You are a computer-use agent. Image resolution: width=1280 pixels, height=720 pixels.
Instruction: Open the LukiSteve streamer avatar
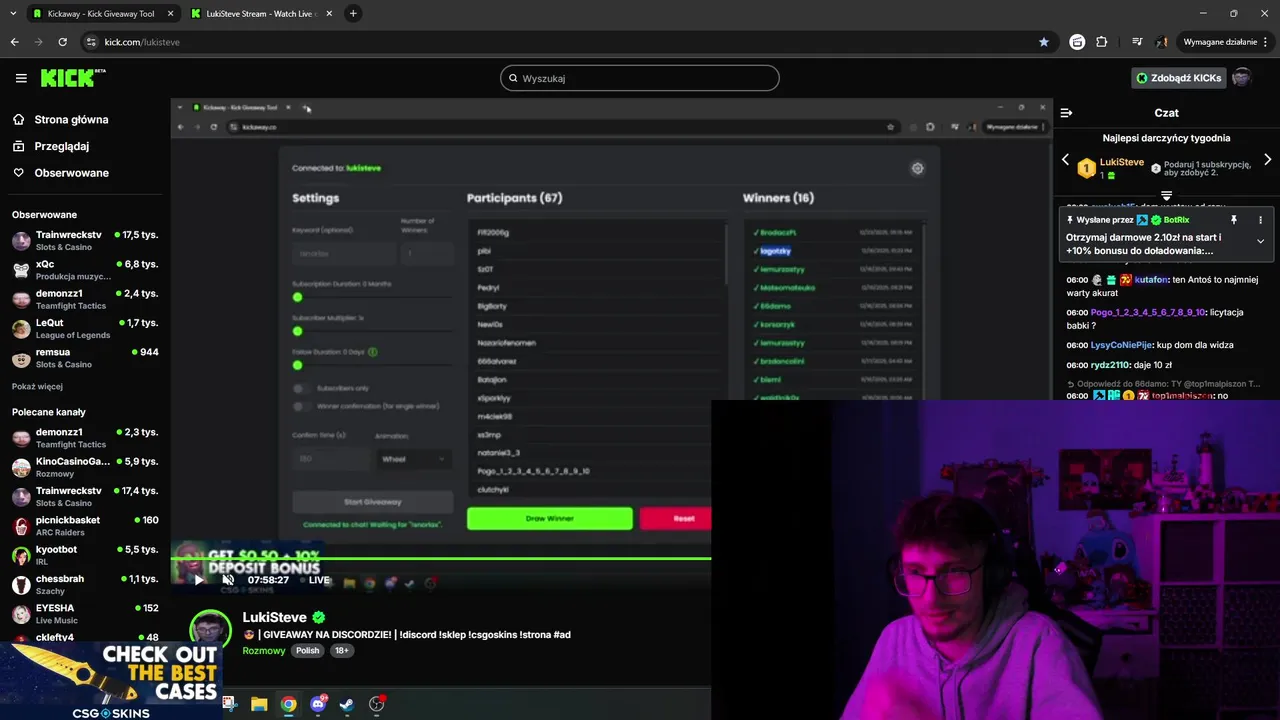coord(210,630)
